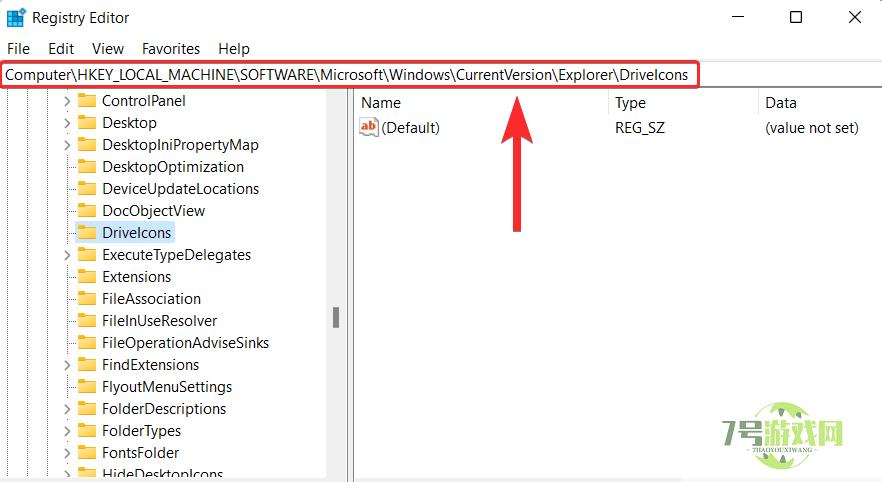Expand the FolderDescriptions key
The height and width of the screenshot is (482, 882).
[67, 409]
